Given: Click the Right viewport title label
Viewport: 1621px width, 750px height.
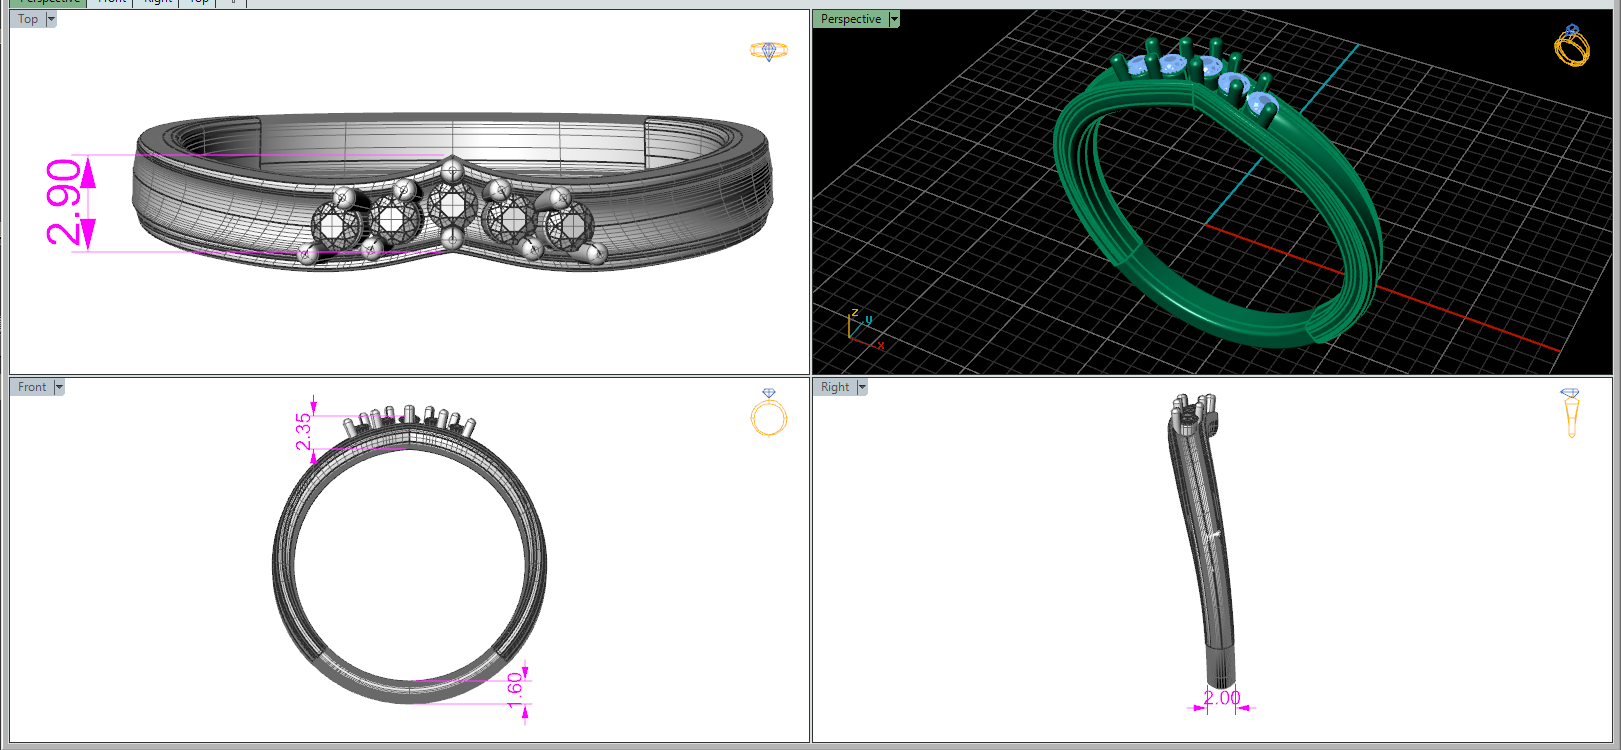Looking at the screenshot, I should coord(835,387).
